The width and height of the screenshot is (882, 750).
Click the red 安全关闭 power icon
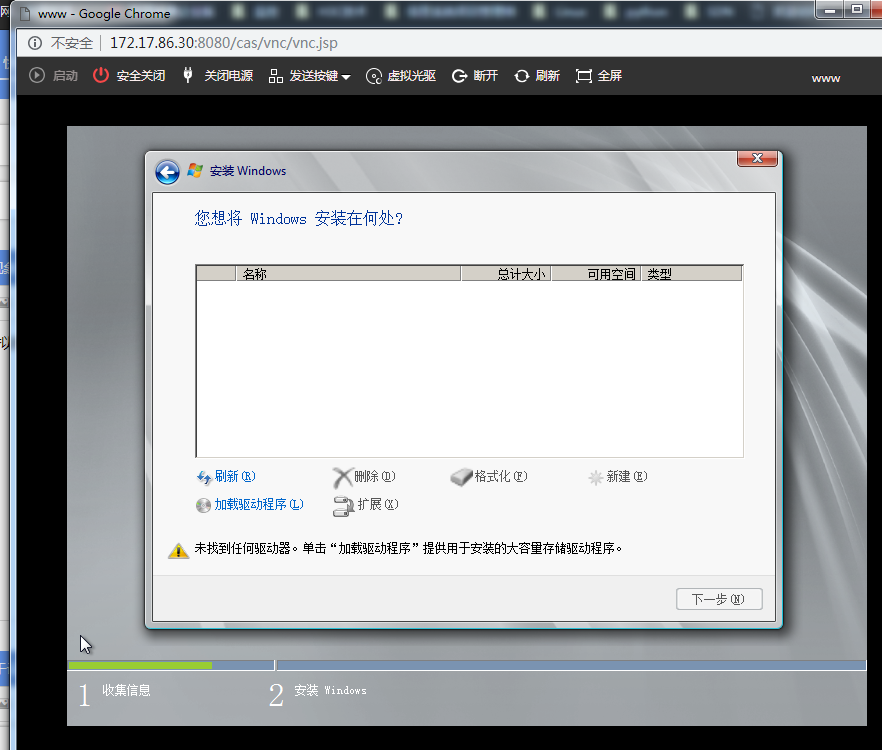[101, 75]
